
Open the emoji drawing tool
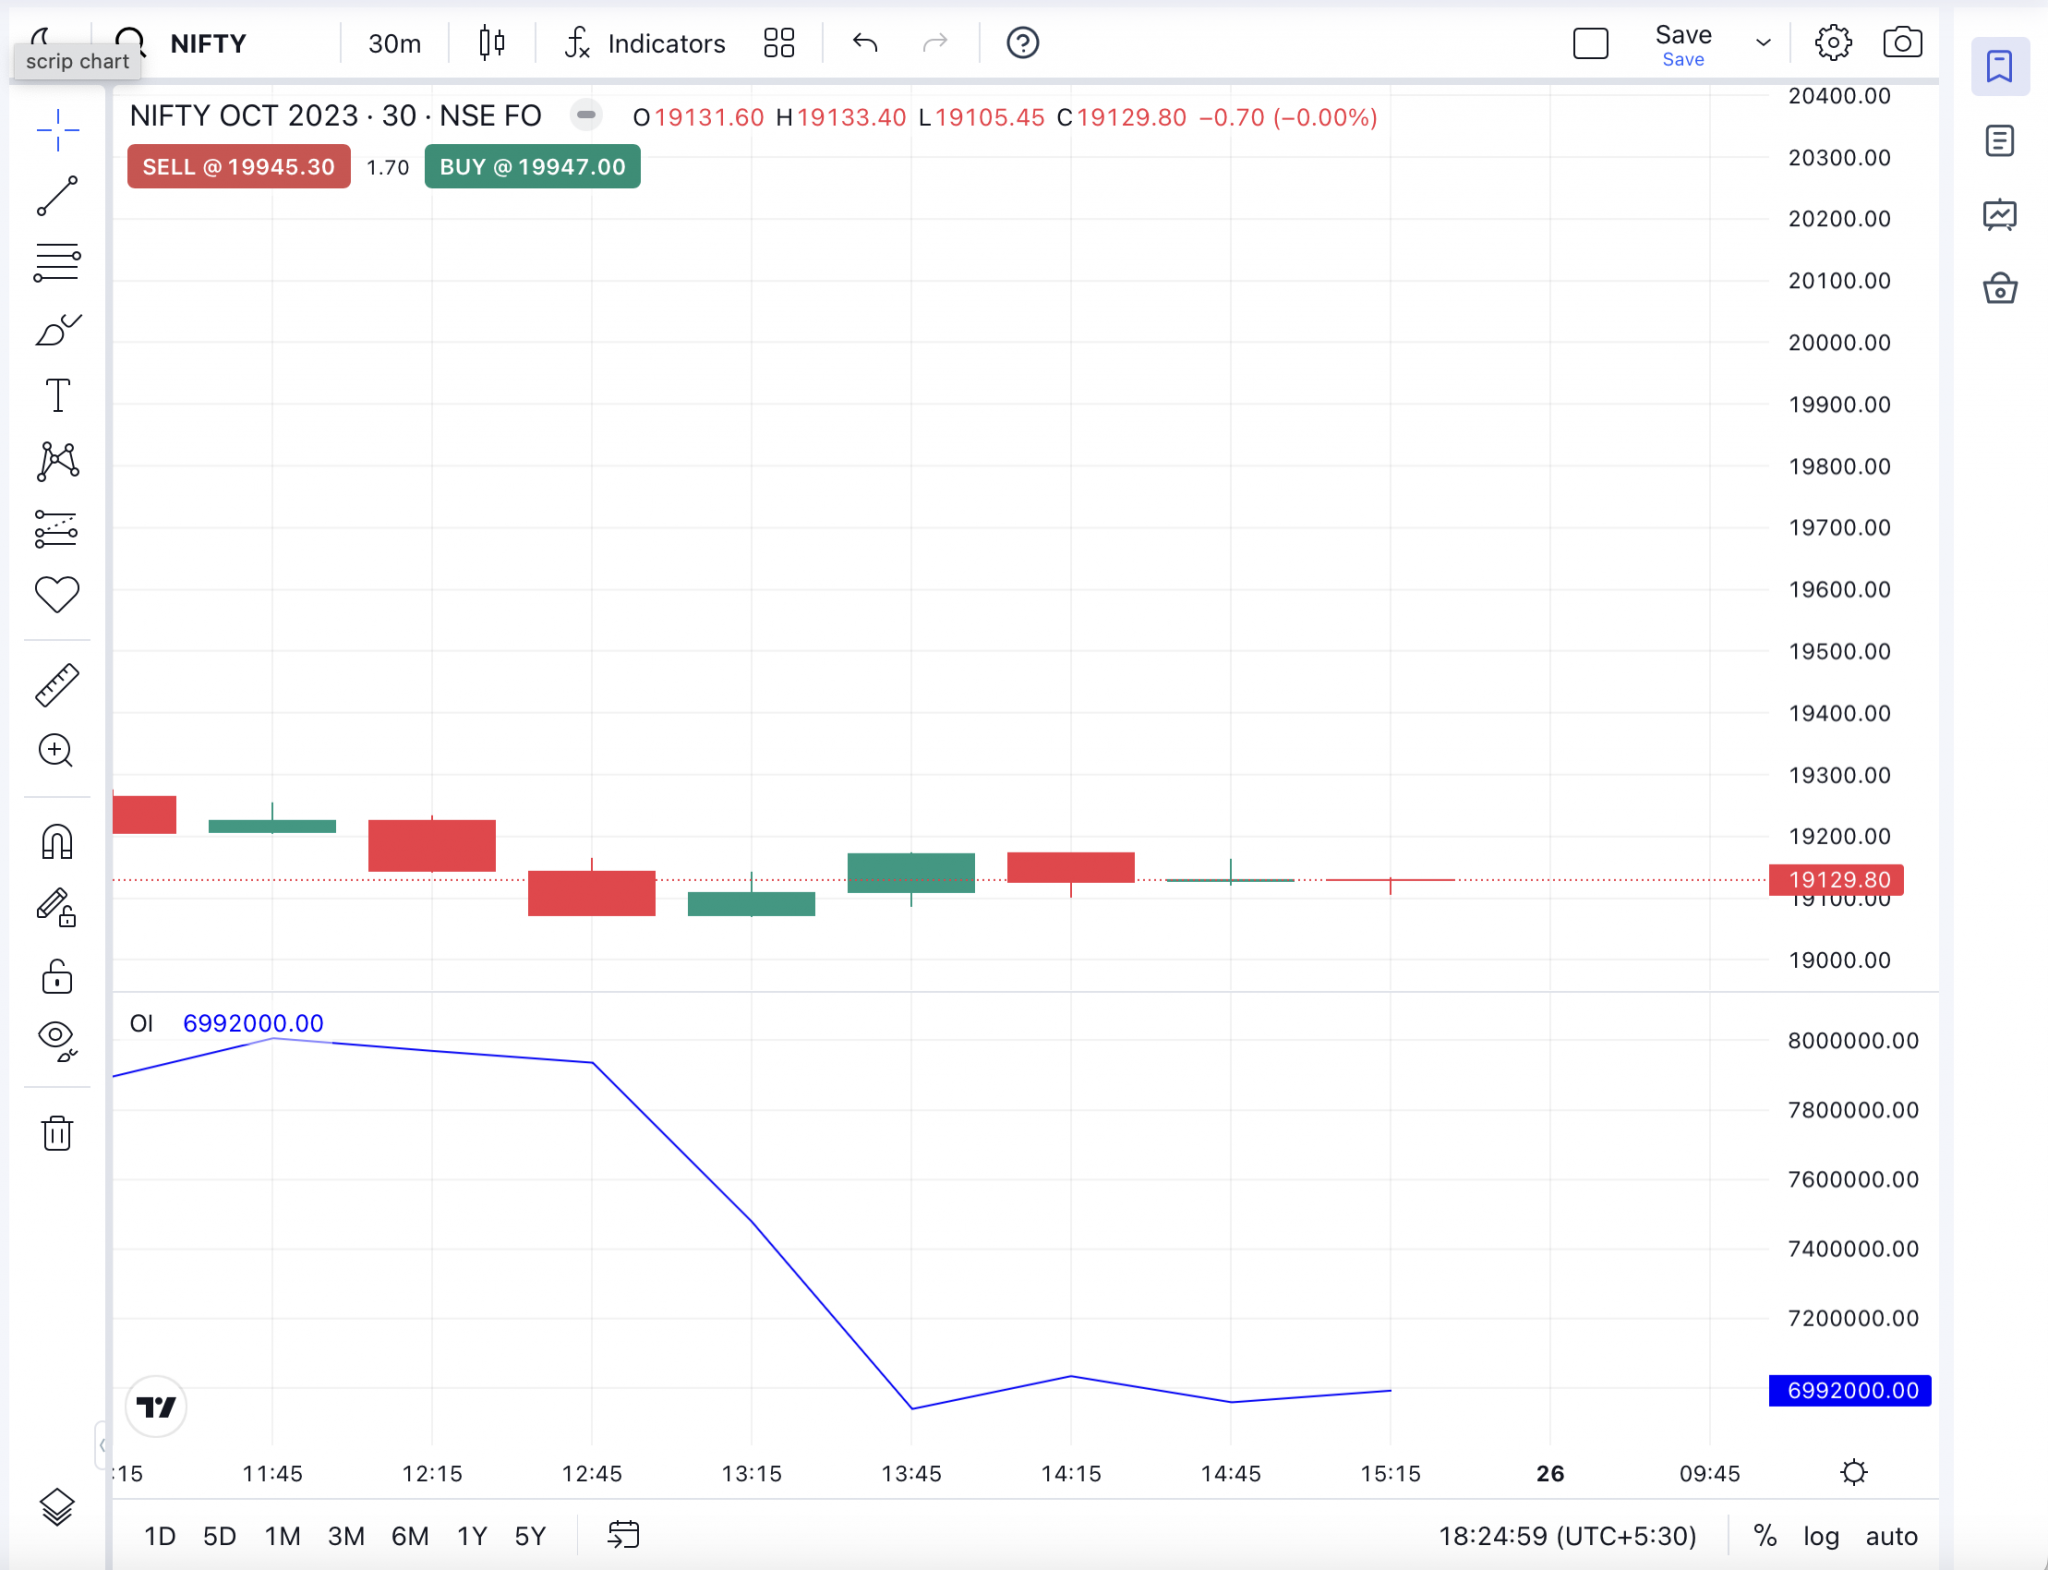(57, 594)
